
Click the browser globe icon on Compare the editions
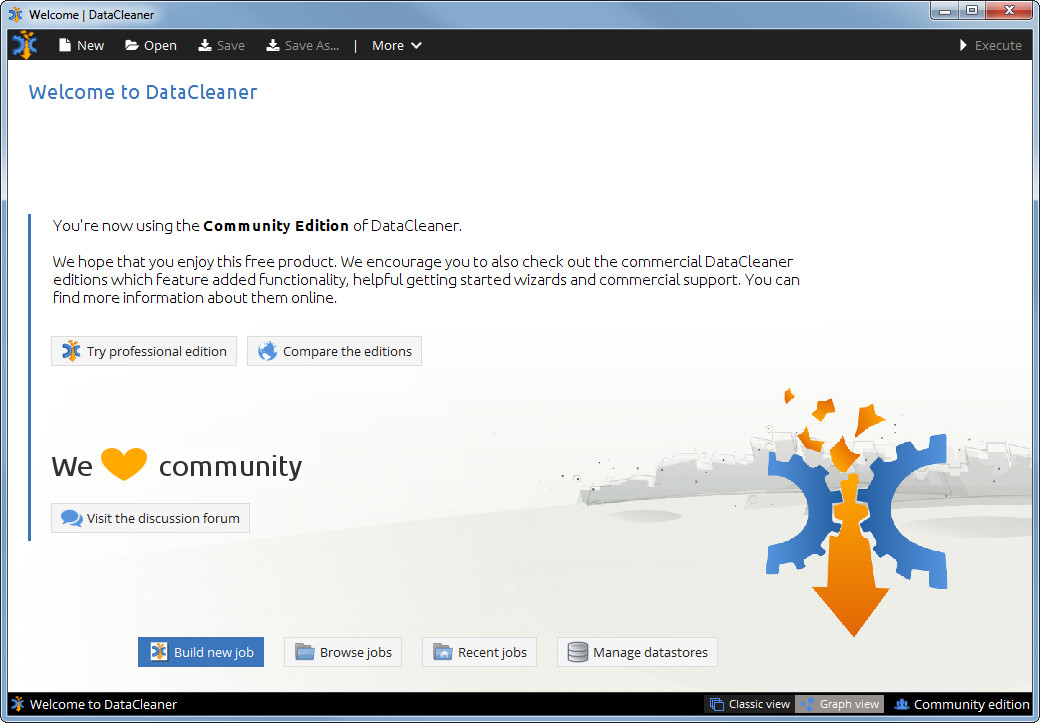coord(267,351)
